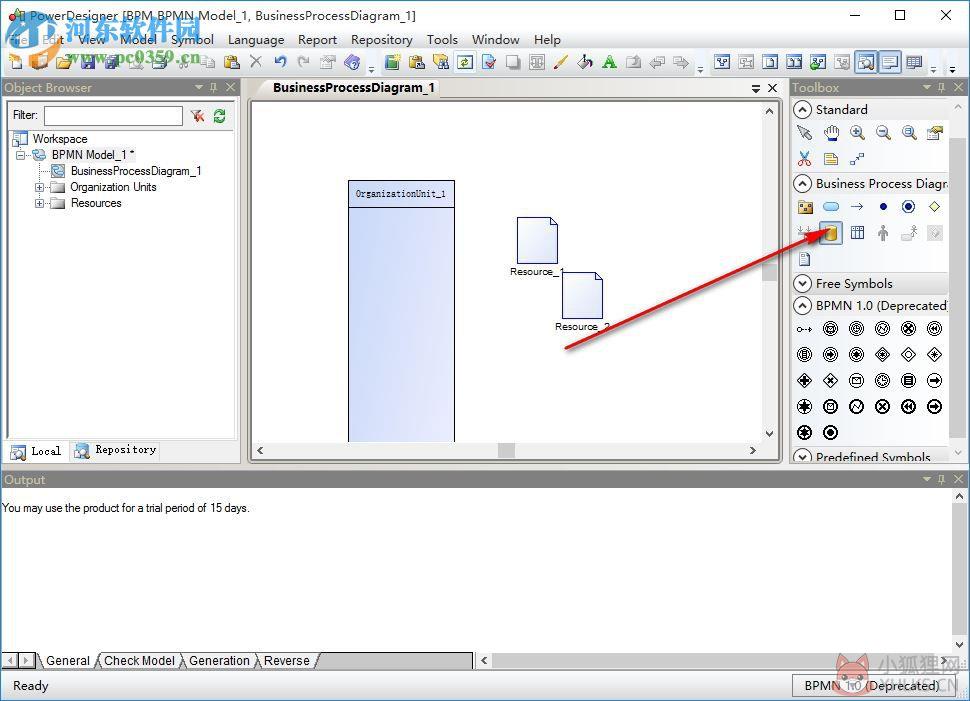Open the diagram tab list dropdown arrow
The height and width of the screenshot is (701, 970).
tap(755, 88)
